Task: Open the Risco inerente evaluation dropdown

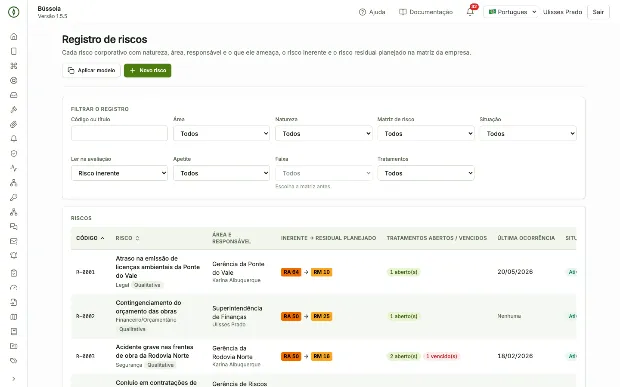Action: click(x=119, y=173)
